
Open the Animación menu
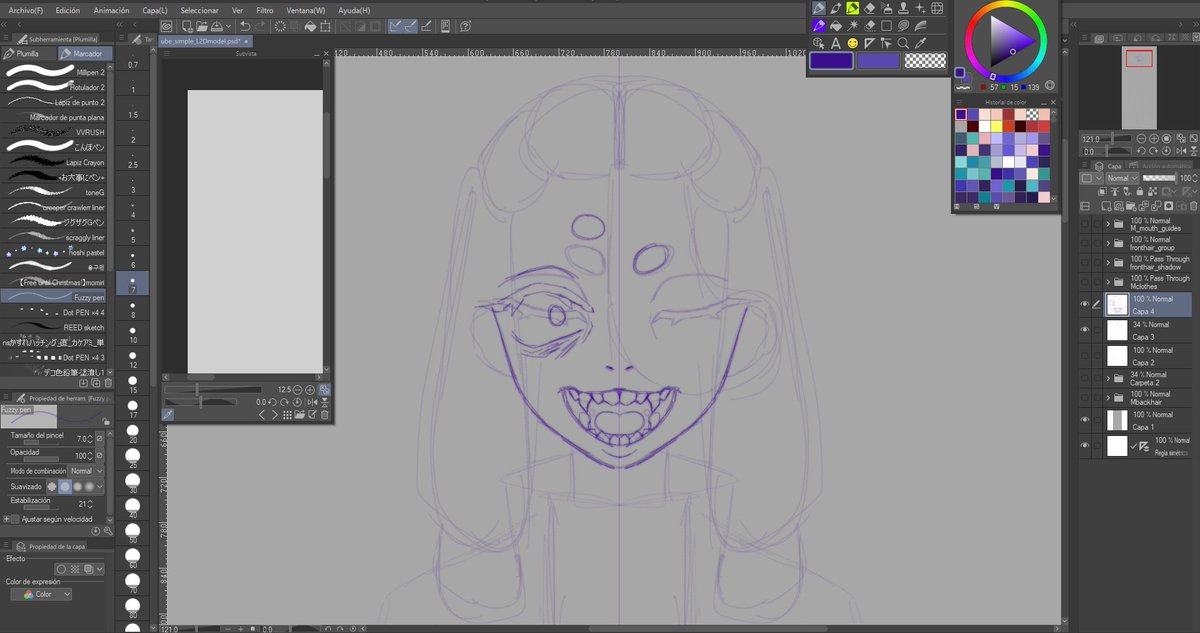pyautogui.click(x=111, y=9)
